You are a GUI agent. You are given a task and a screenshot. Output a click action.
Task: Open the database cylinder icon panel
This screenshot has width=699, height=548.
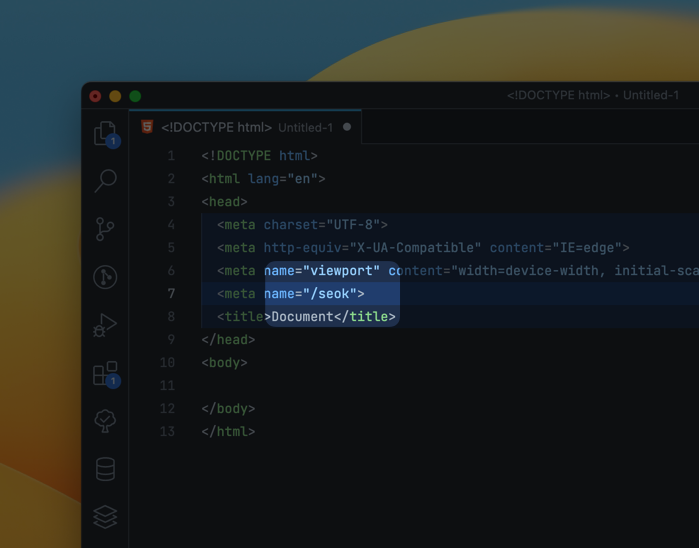pos(105,468)
